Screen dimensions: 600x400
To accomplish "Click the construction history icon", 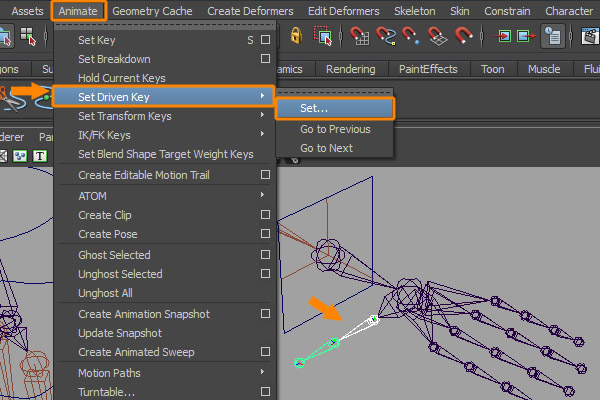I will click(x=552, y=37).
